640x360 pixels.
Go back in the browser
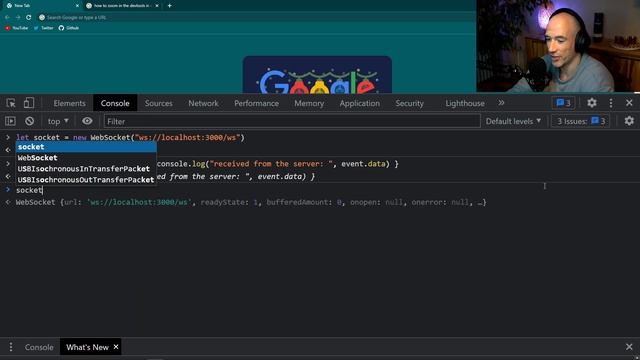click(7, 18)
